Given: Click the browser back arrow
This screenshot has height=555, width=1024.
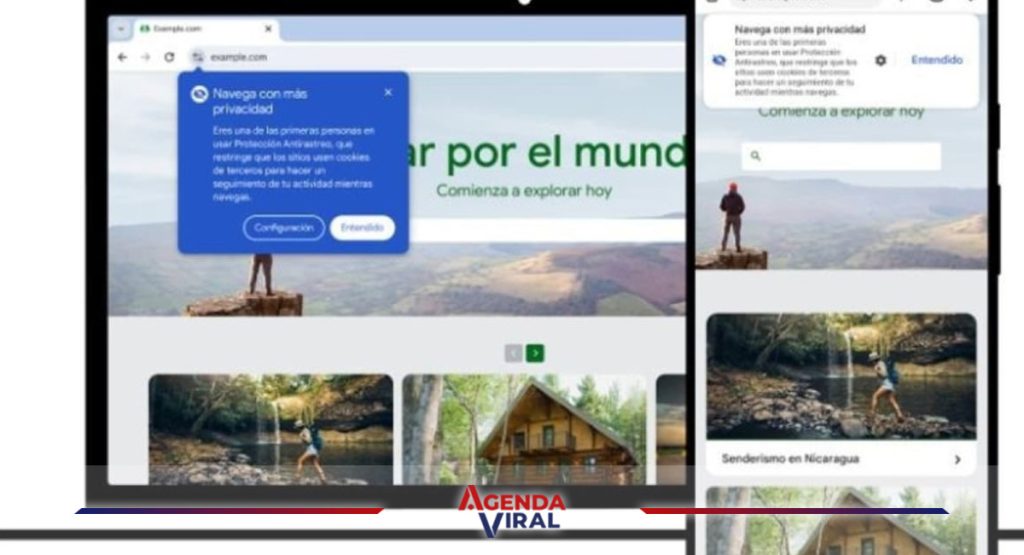Looking at the screenshot, I should point(122,58).
